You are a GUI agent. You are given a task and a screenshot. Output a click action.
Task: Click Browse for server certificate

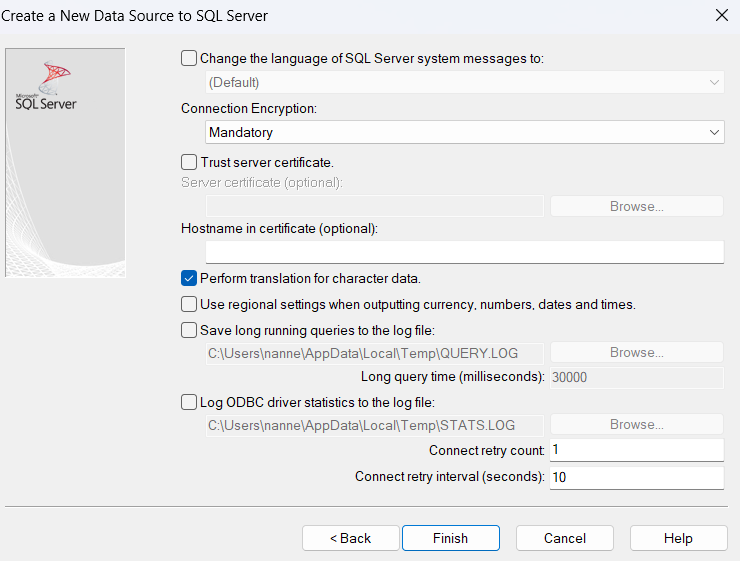637,206
